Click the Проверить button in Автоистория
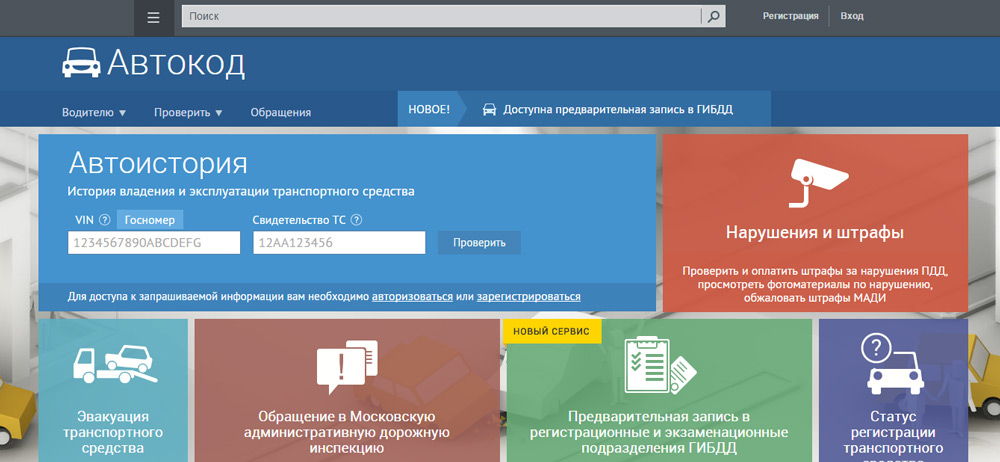The width and height of the screenshot is (1000, 462). 479,242
